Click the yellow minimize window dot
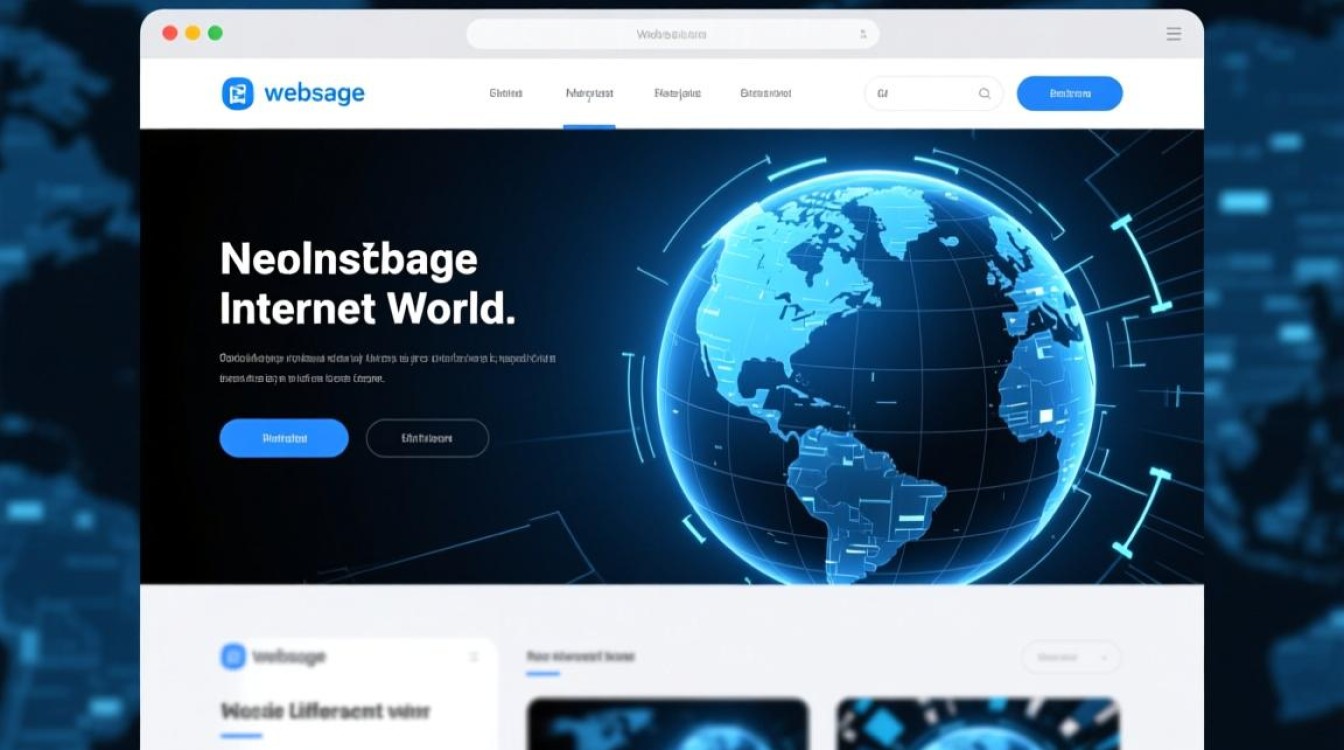The image size is (1344, 750). tap(192, 33)
